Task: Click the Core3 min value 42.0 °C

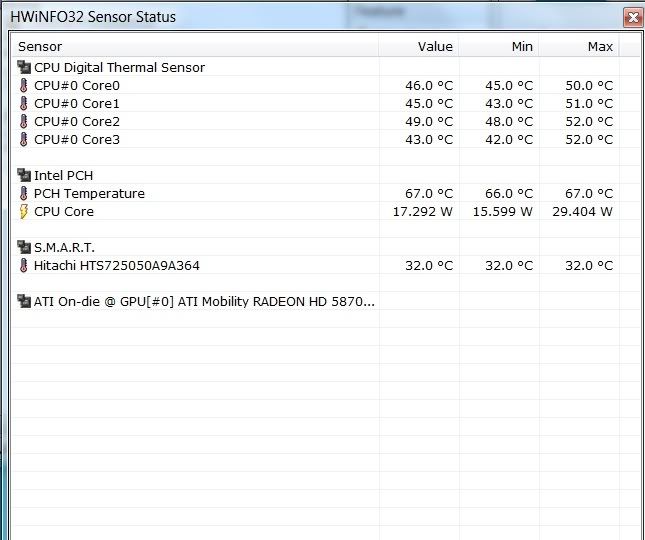Action: [x=509, y=140]
